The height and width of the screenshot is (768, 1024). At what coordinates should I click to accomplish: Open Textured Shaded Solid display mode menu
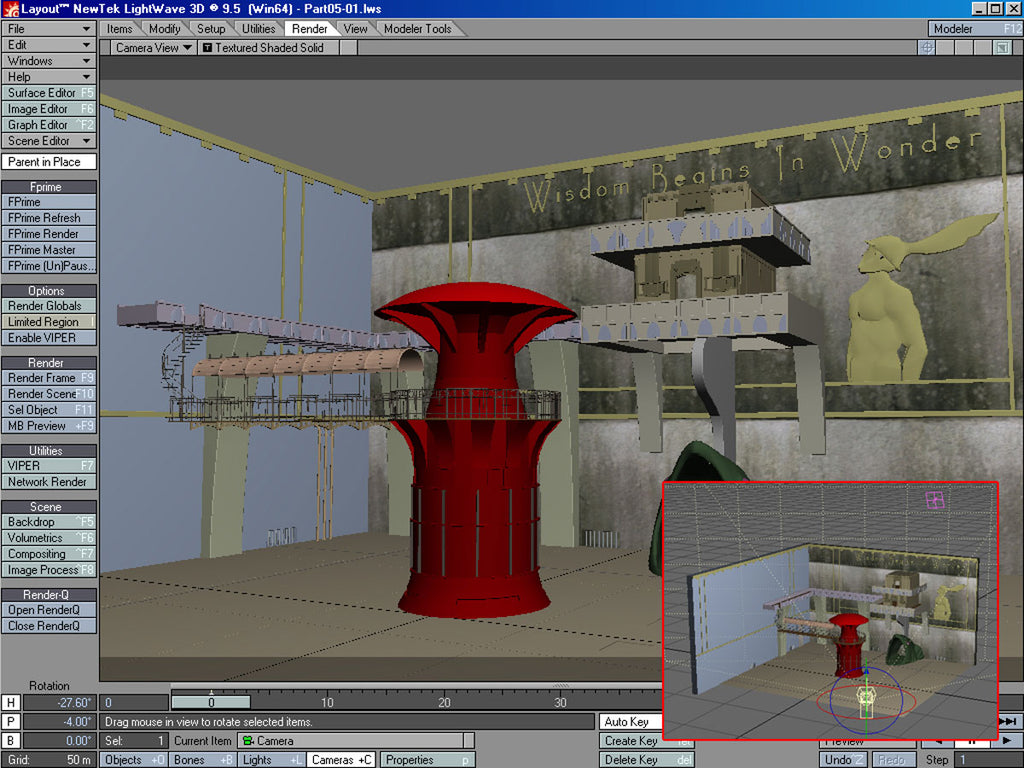(263, 47)
